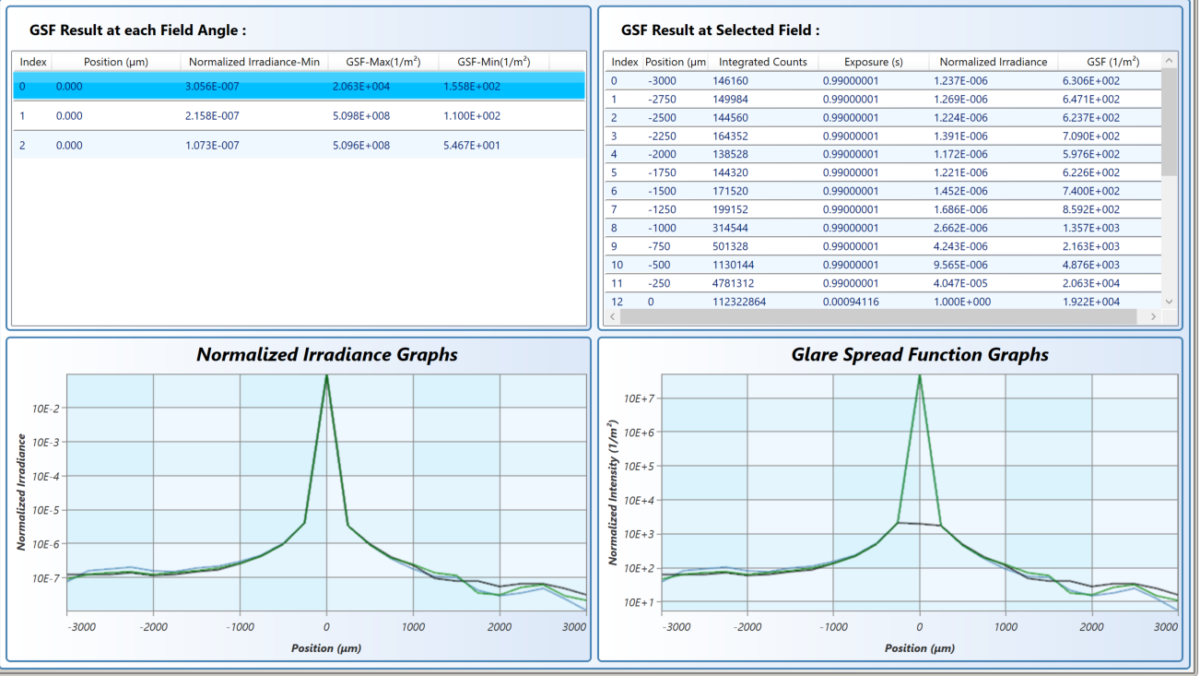Select the field angle row with GSF-Min 5.467E+001

click(298, 146)
